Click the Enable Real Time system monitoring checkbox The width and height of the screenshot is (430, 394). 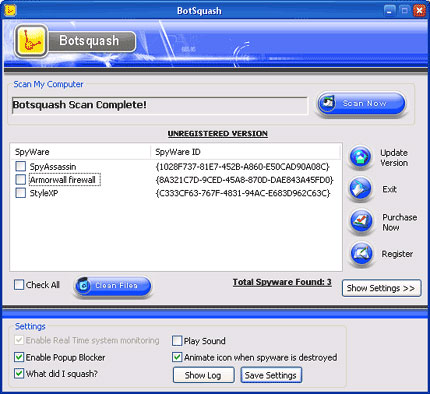19,340
